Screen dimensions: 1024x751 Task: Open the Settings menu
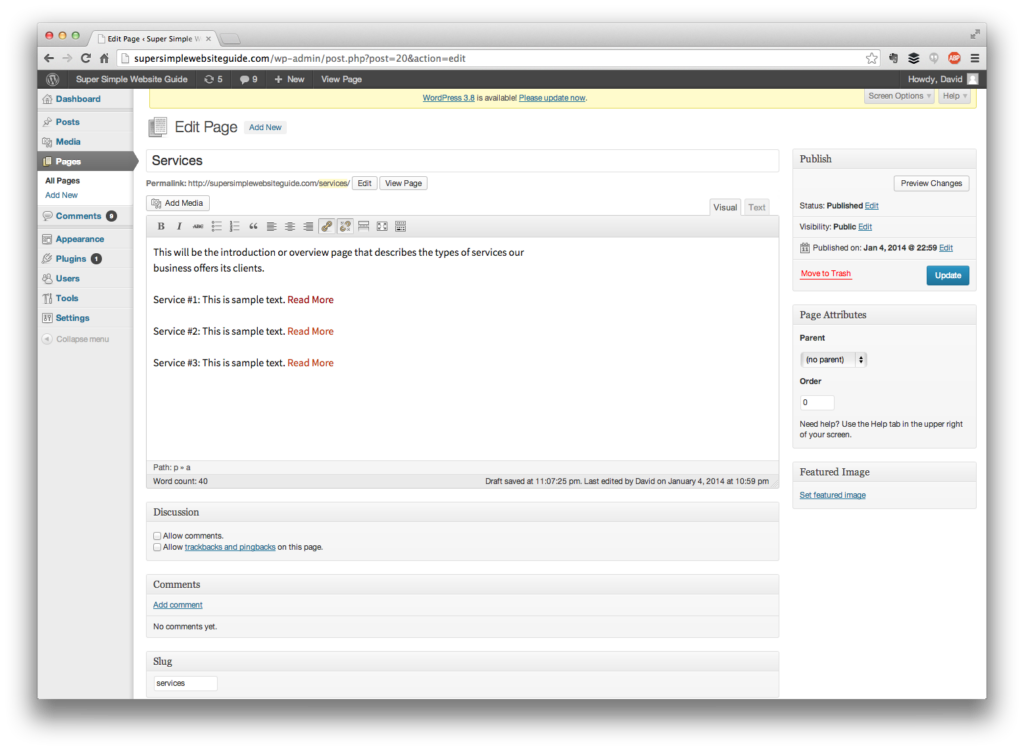[72, 318]
